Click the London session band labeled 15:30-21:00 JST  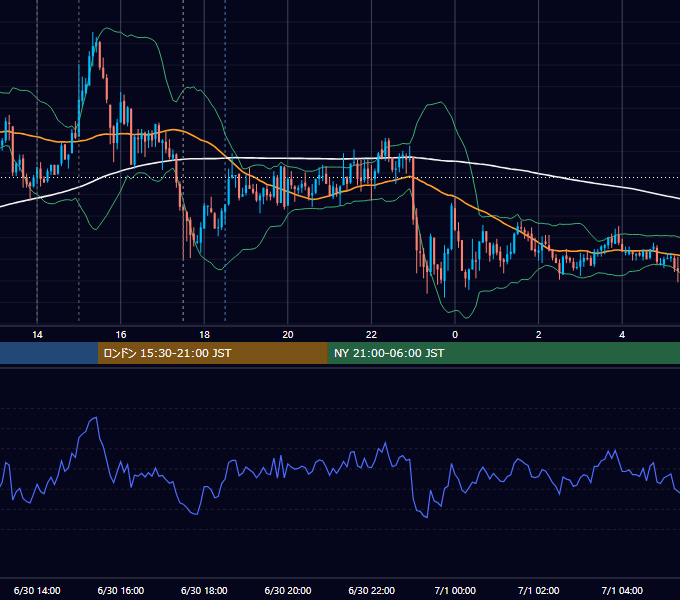coord(212,353)
